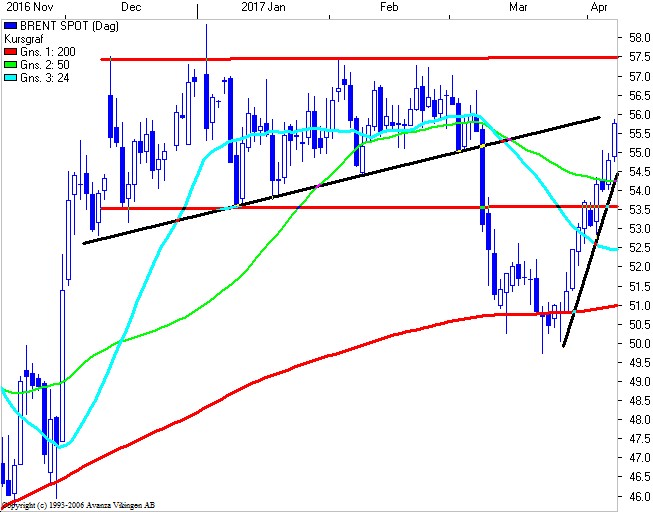
Task: Select the 2017 Jan date label
Action: (x=265, y=7)
